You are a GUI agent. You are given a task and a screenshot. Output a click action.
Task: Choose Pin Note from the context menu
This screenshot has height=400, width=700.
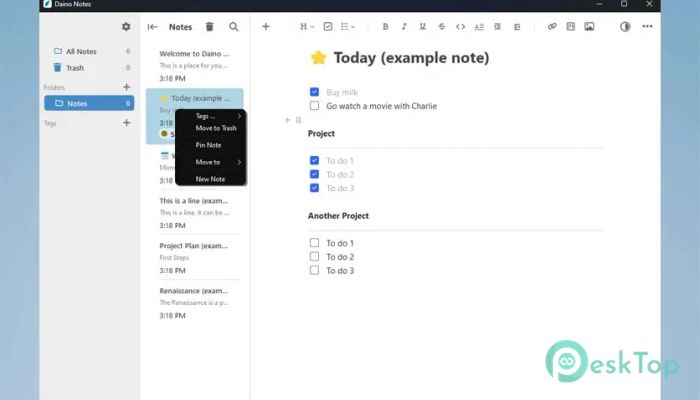(208, 145)
